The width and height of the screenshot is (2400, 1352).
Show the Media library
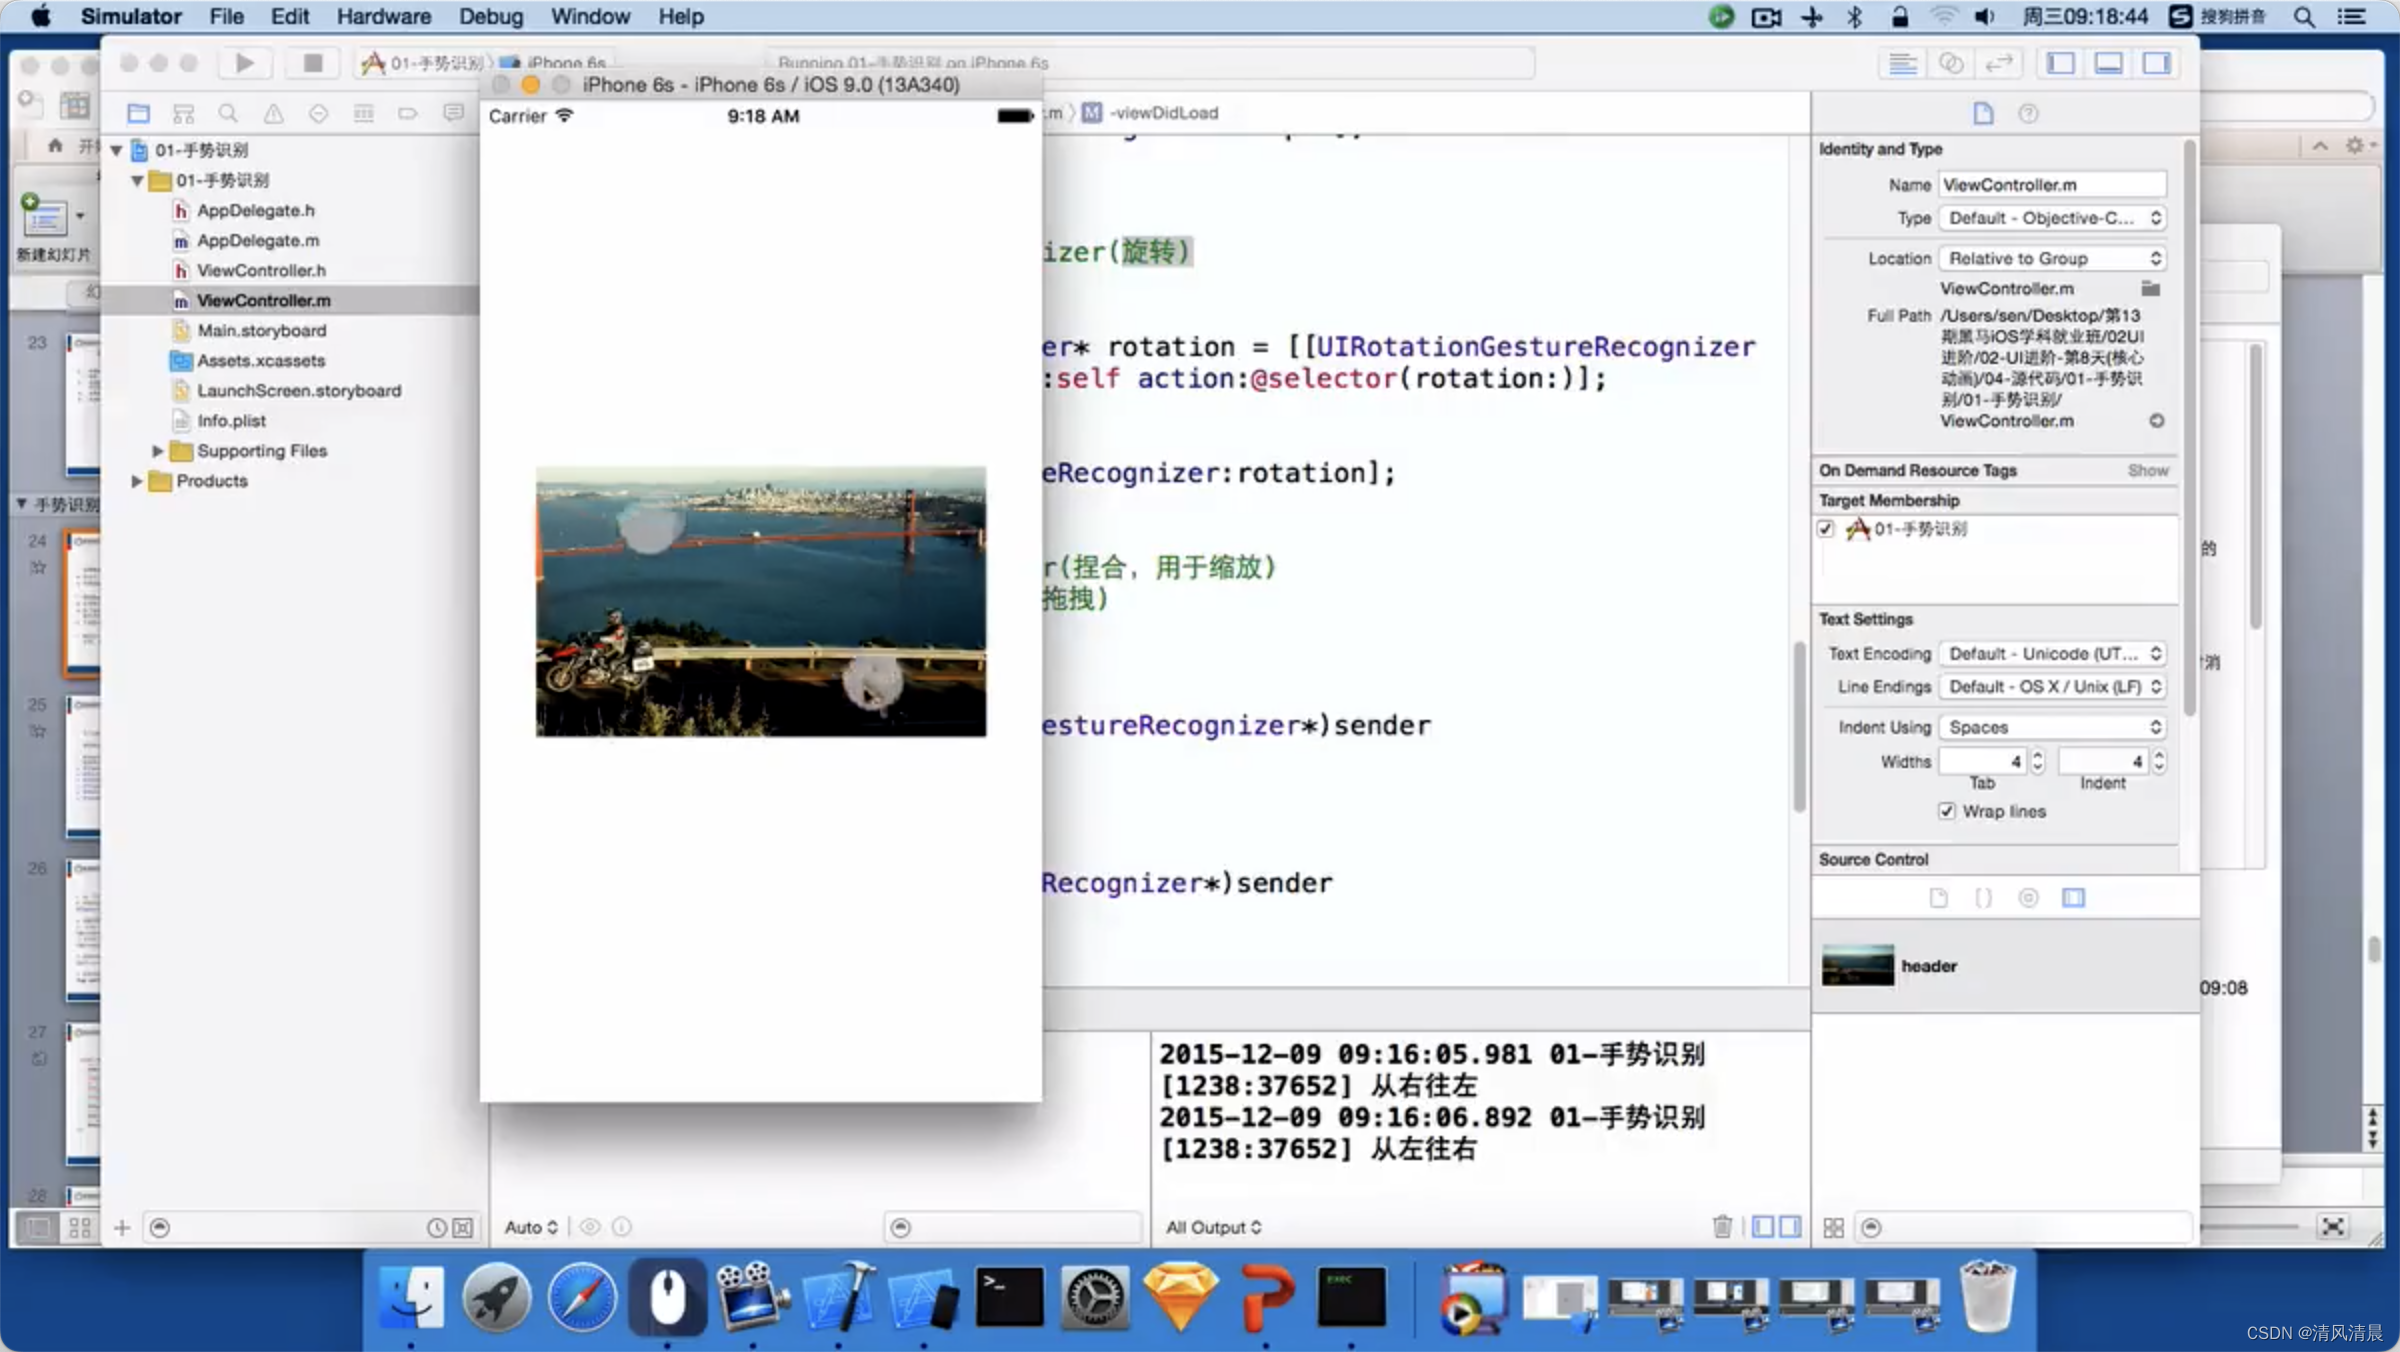click(x=2073, y=897)
